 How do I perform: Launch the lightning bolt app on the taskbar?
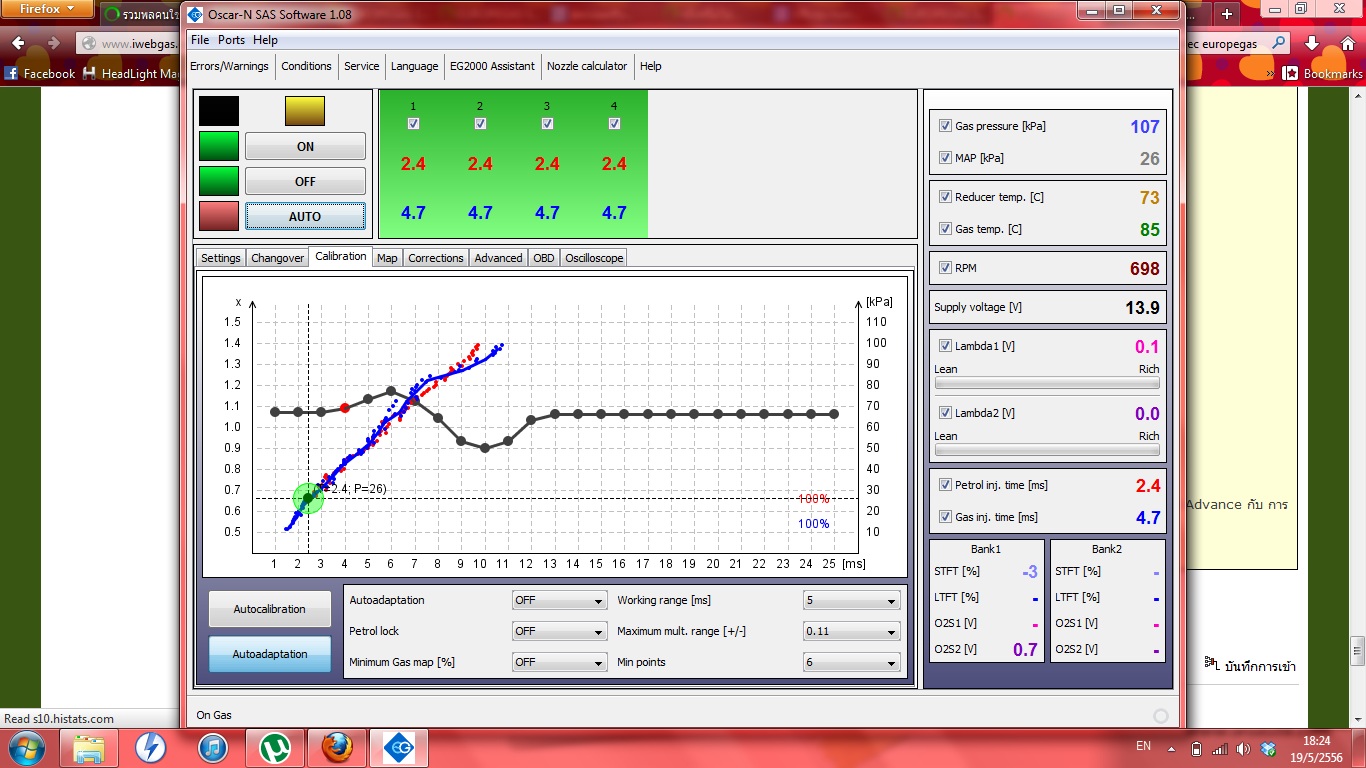(x=151, y=747)
